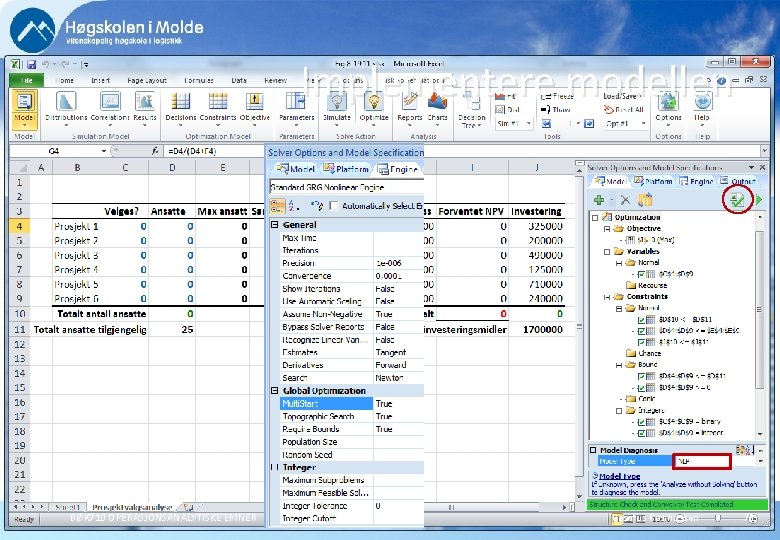Click the Model Type value field

click(700, 462)
